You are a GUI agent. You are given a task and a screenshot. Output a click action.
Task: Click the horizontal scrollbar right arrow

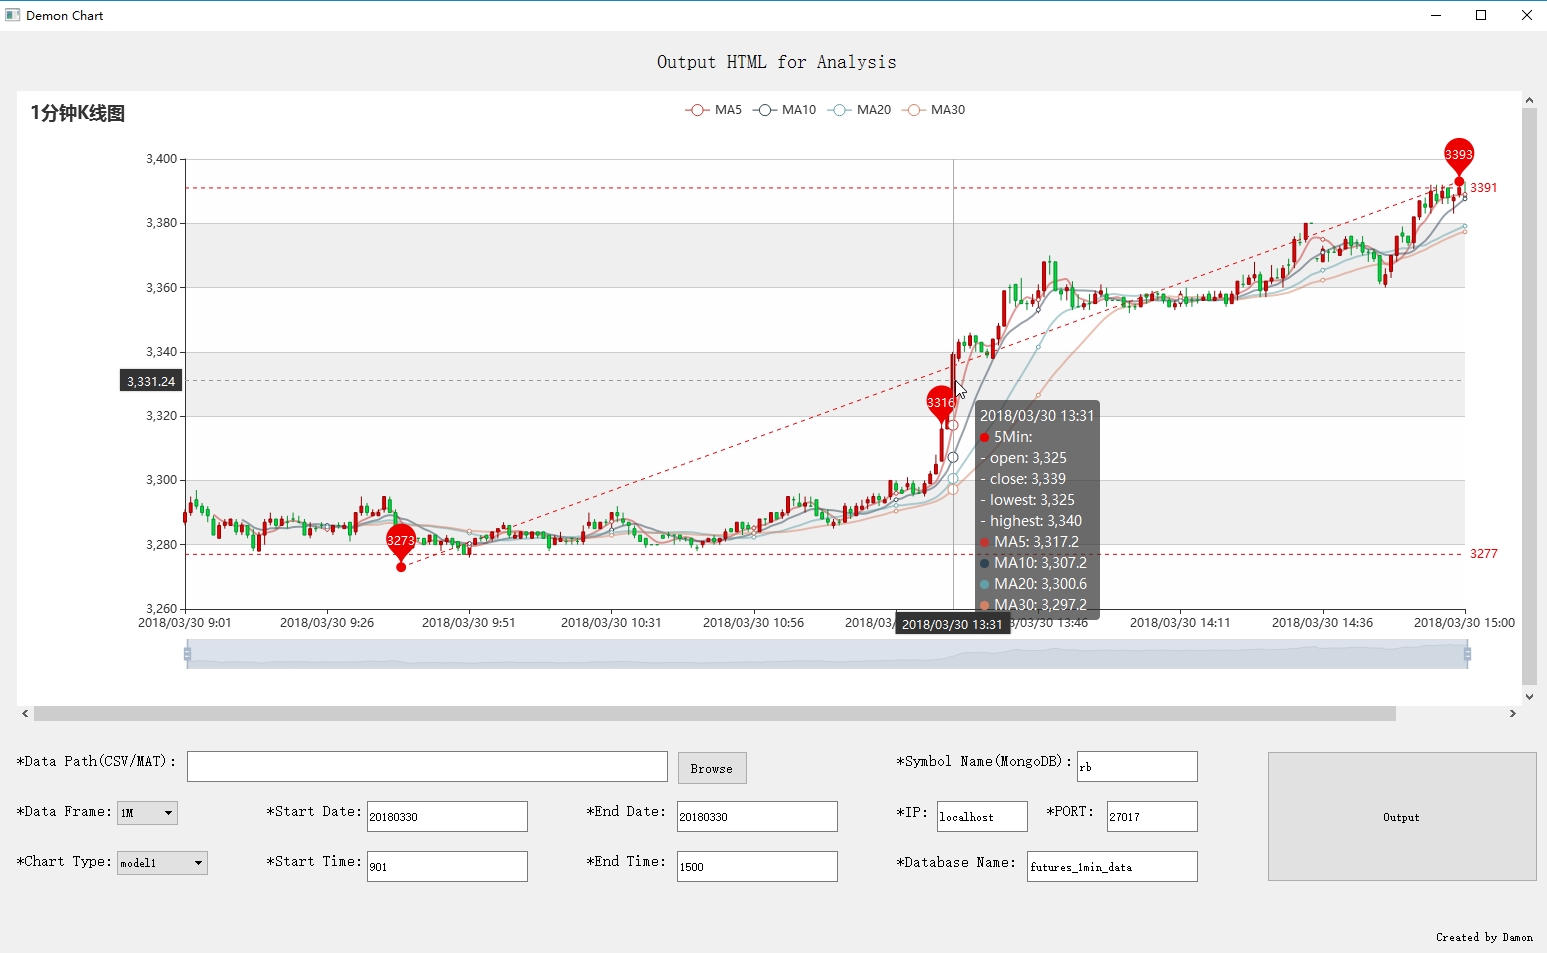tap(1513, 714)
